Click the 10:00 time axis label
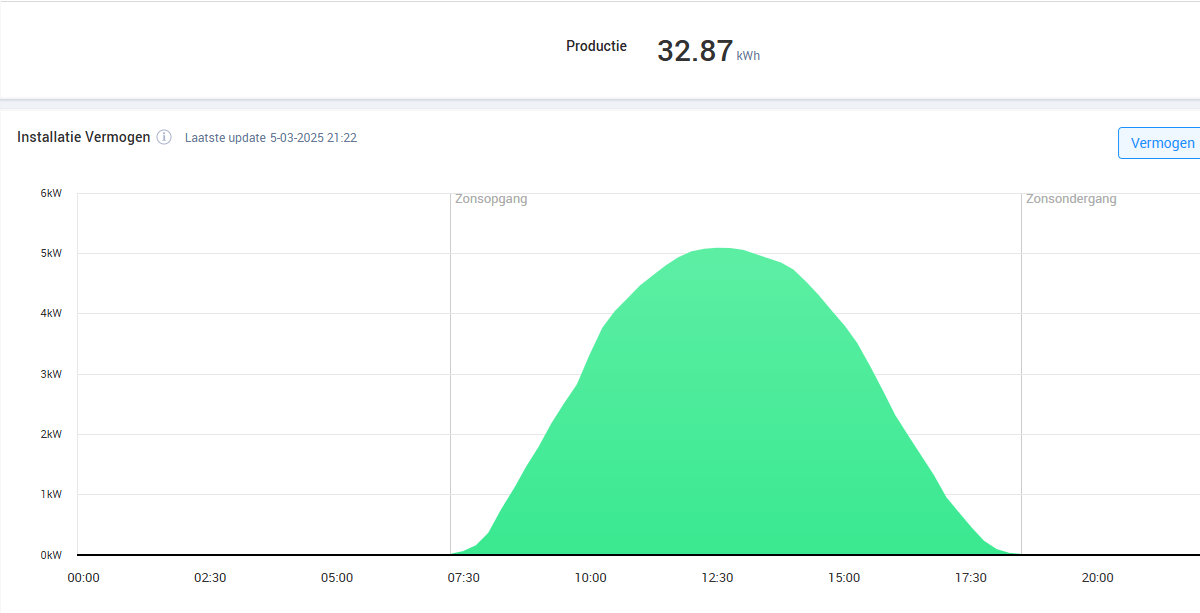 click(590, 578)
